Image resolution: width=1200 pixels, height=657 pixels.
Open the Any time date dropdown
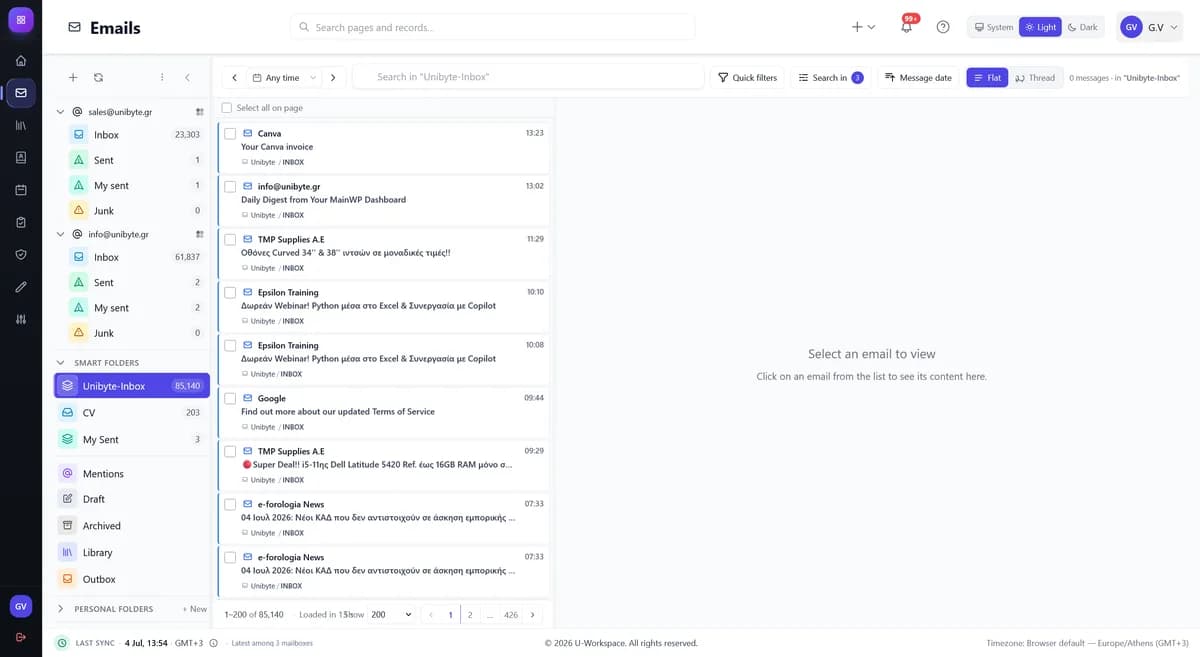pyautogui.click(x=284, y=77)
